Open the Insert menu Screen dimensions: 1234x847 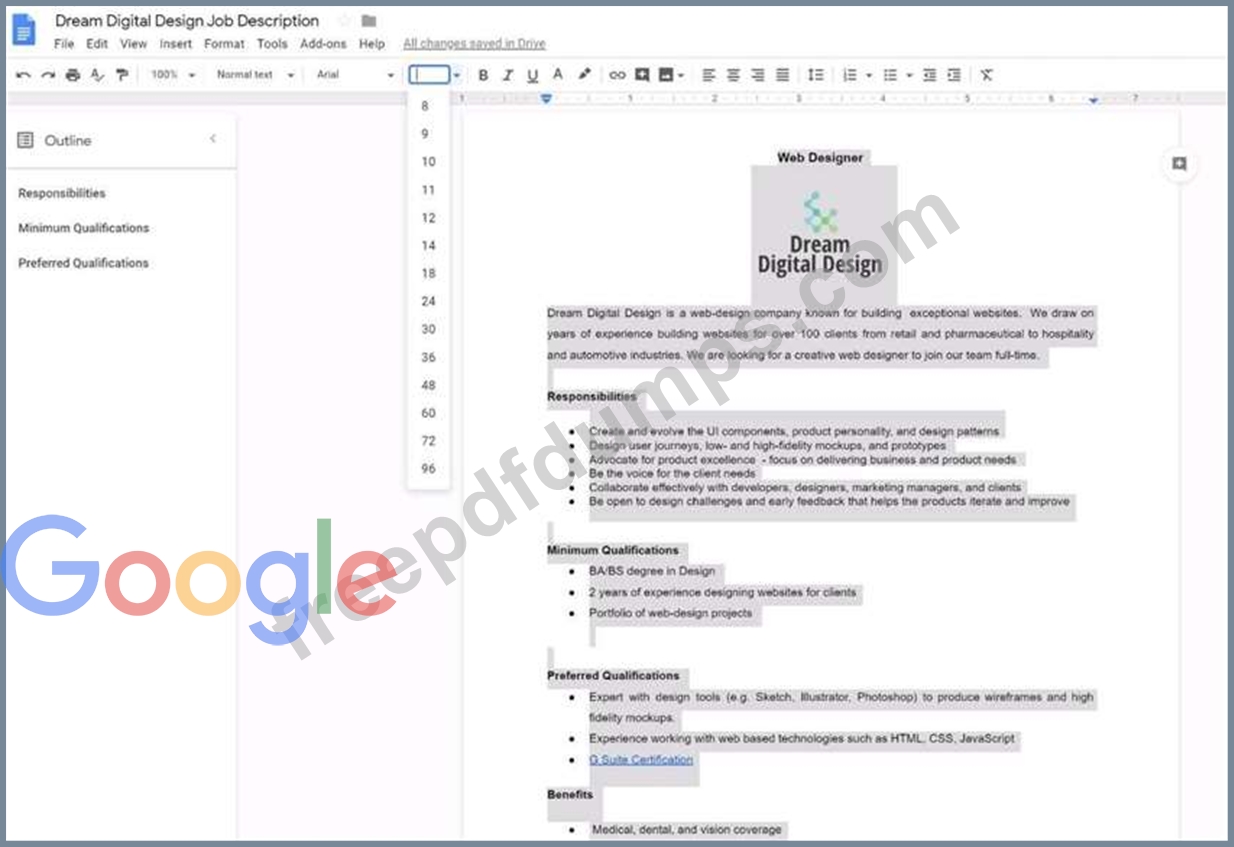pyautogui.click(x=176, y=44)
